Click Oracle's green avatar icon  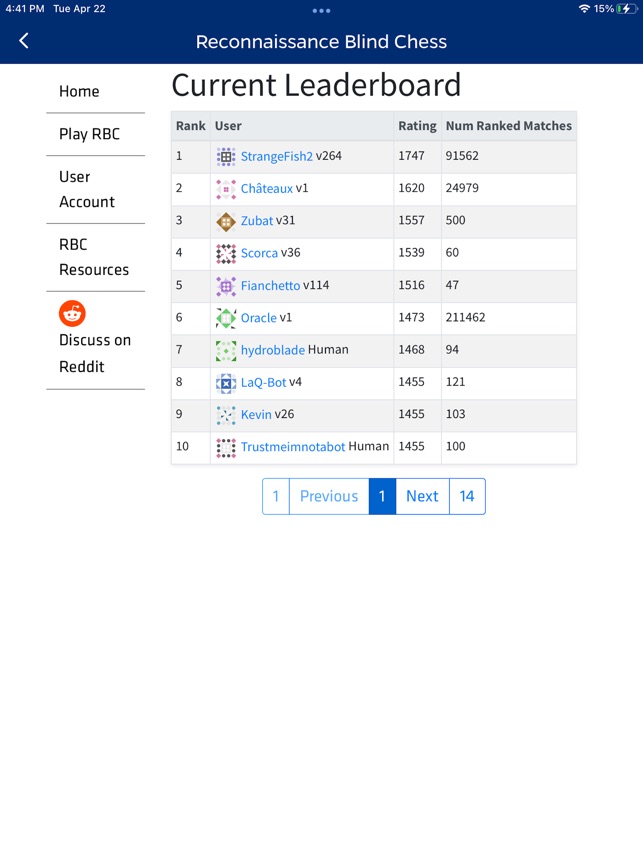226,318
